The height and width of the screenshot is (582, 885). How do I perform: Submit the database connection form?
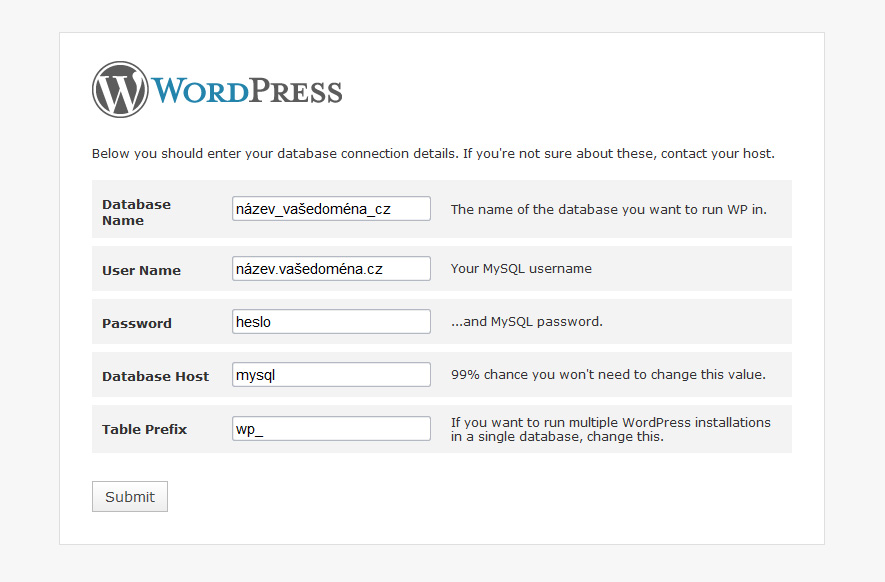click(x=130, y=497)
